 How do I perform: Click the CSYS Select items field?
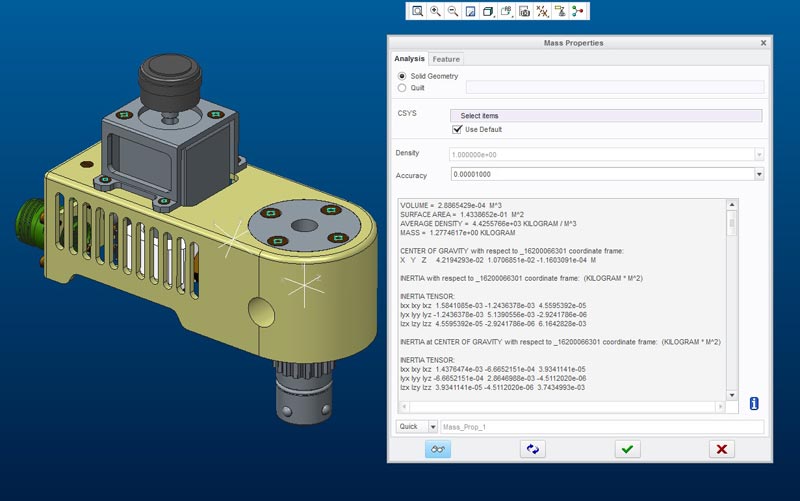pyautogui.click(x=606, y=116)
